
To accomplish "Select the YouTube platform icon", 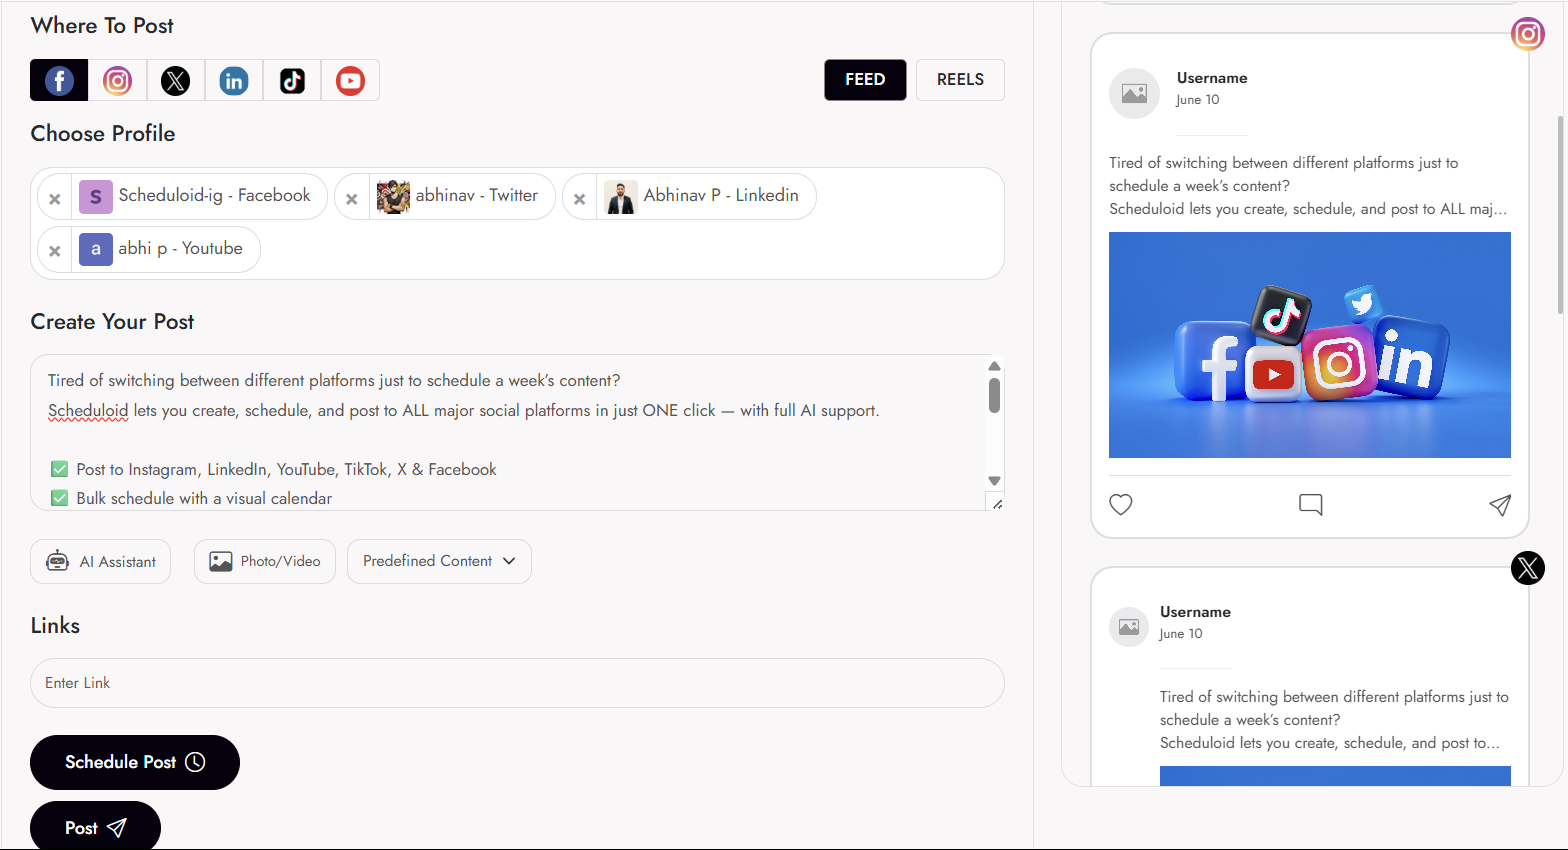I will coord(350,80).
